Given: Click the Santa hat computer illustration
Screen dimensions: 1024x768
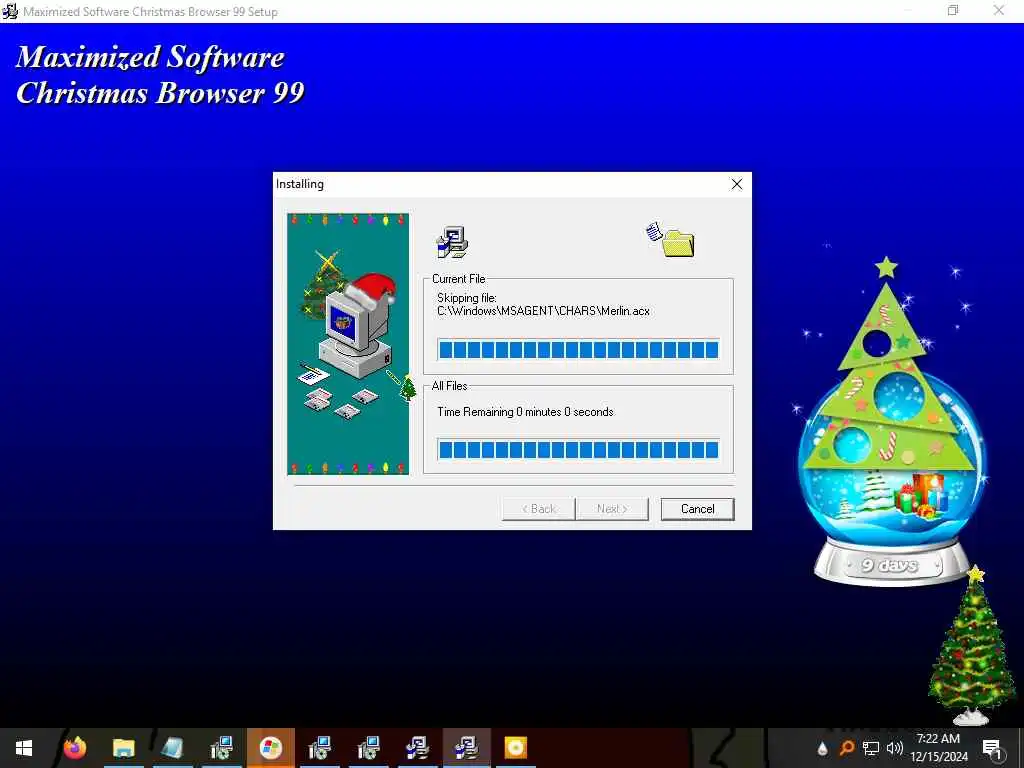Looking at the screenshot, I should coord(348,344).
